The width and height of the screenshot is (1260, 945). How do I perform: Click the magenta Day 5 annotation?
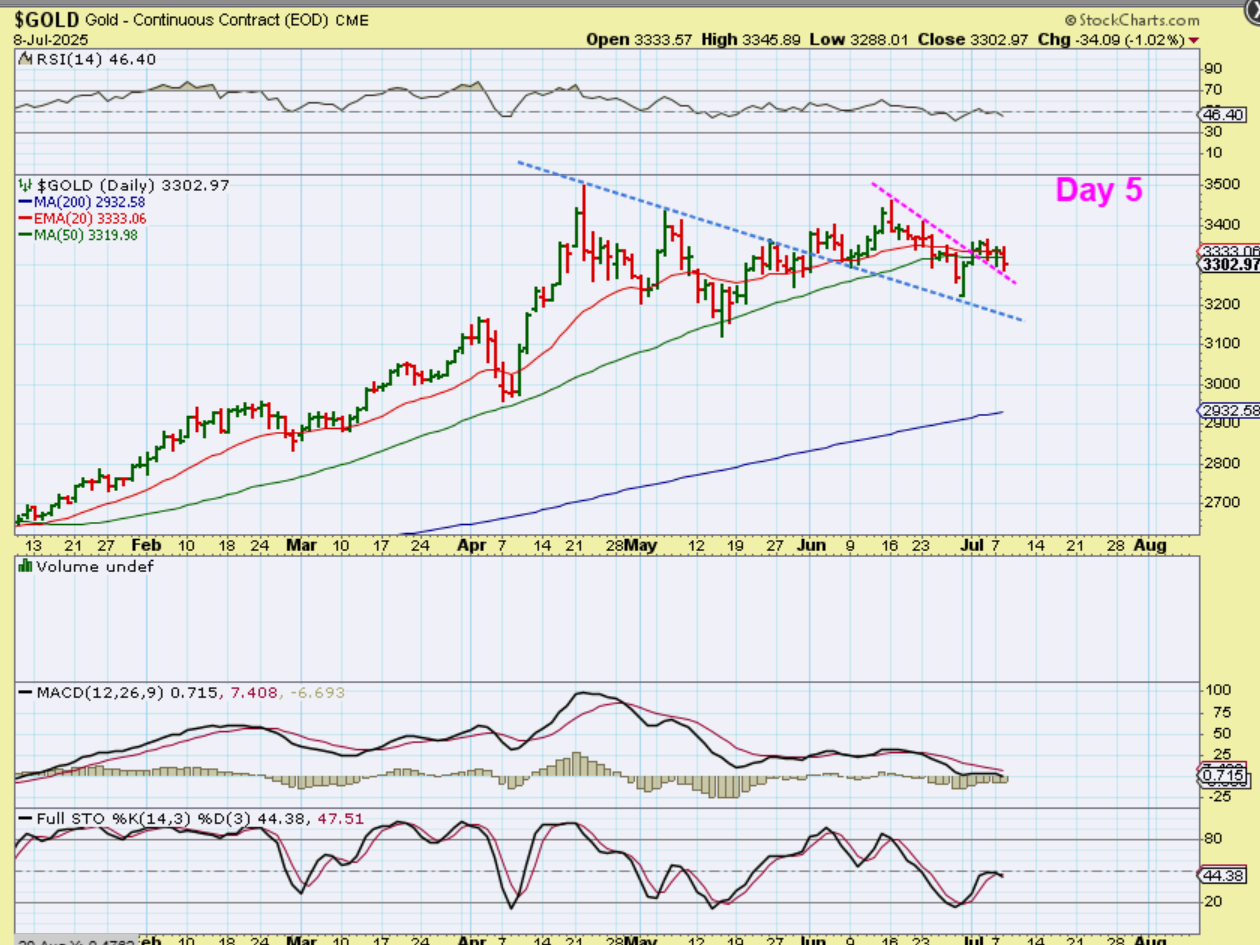click(x=1098, y=190)
